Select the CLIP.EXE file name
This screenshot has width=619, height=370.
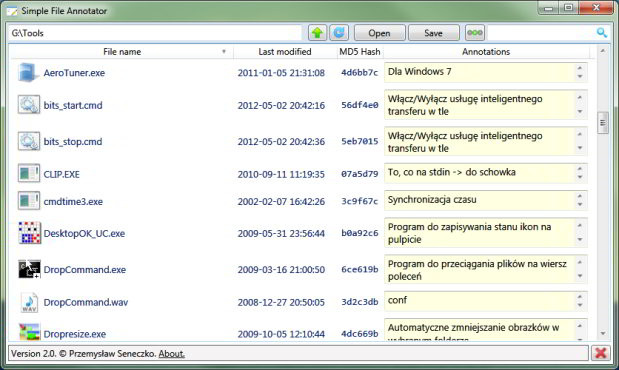(x=62, y=175)
